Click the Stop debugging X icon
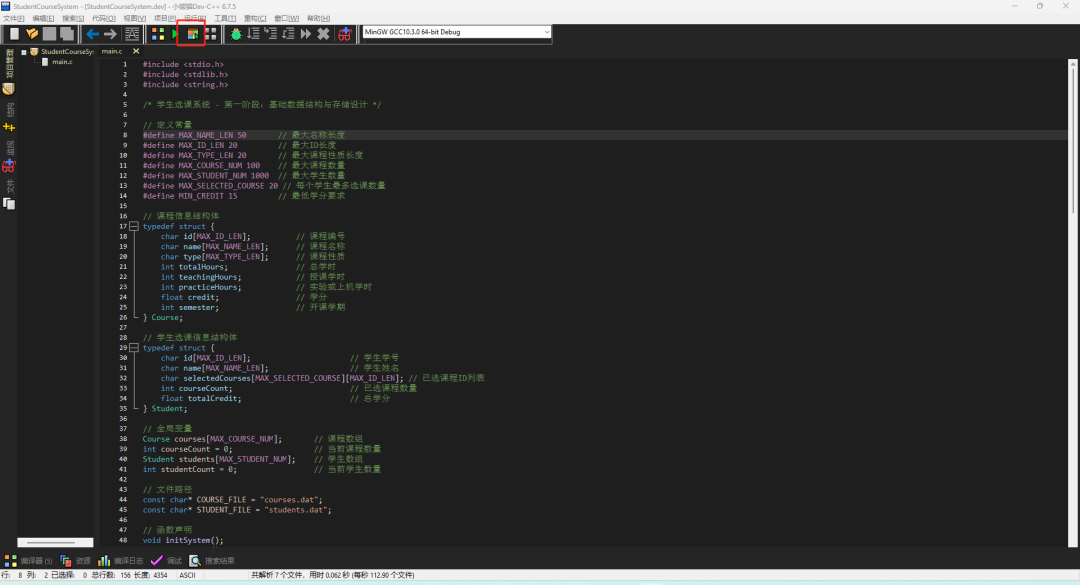Viewport: 1080px width, 585px height. click(323, 34)
